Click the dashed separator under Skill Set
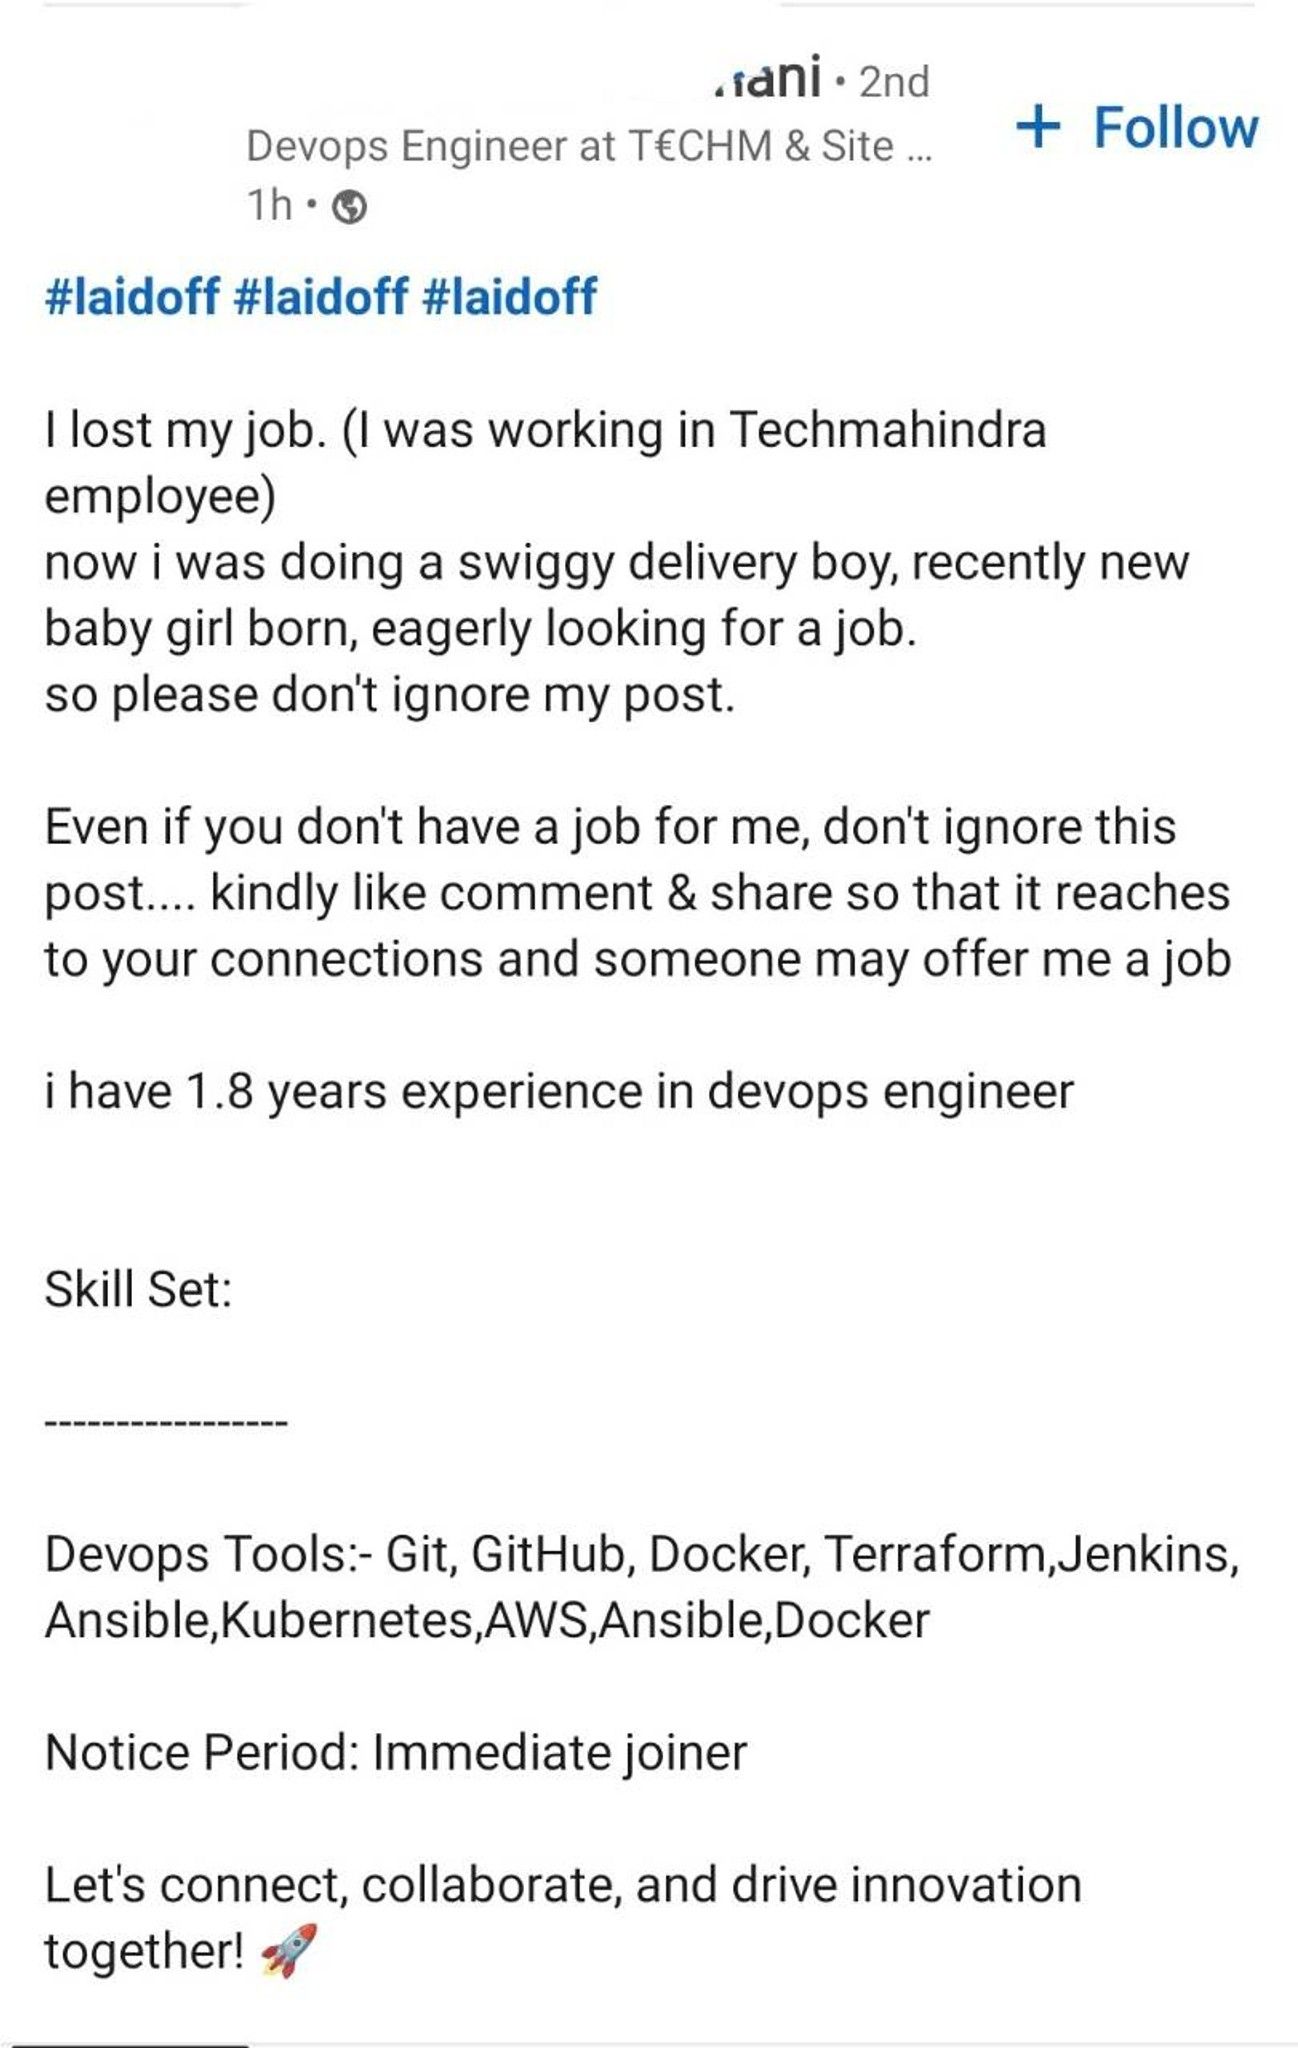Screen dimensions: 1298x2048 pos(166,1422)
